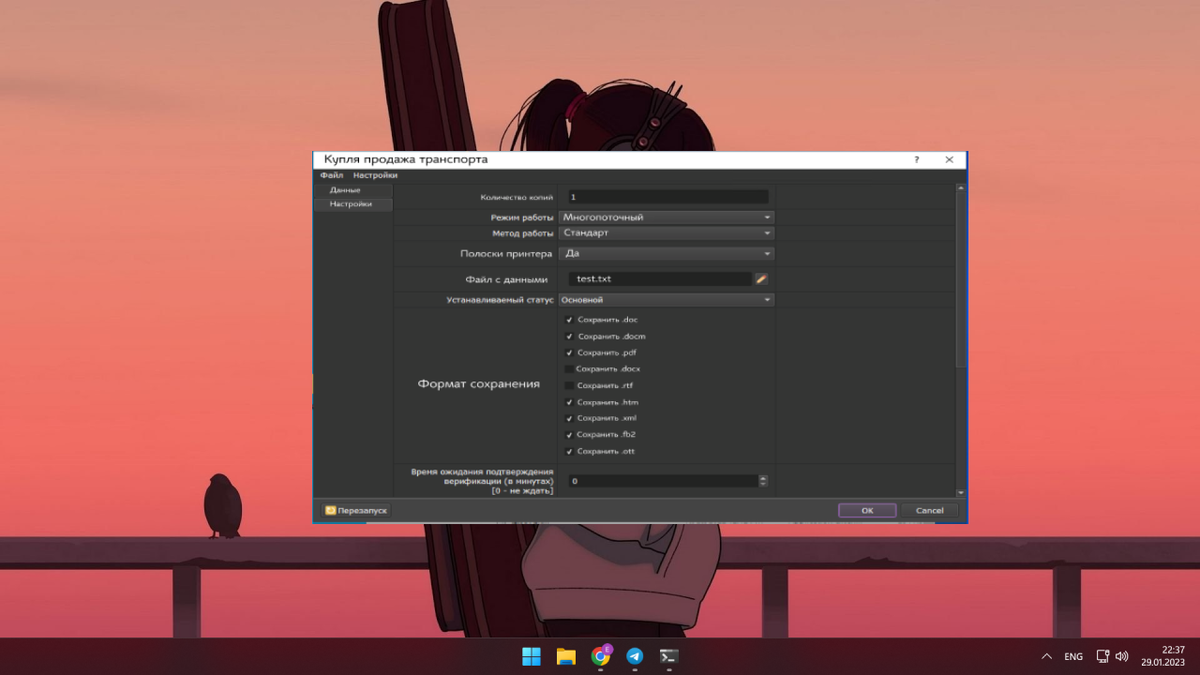Open the terminal app on the taskbar
This screenshot has height=675, width=1200.
669,656
